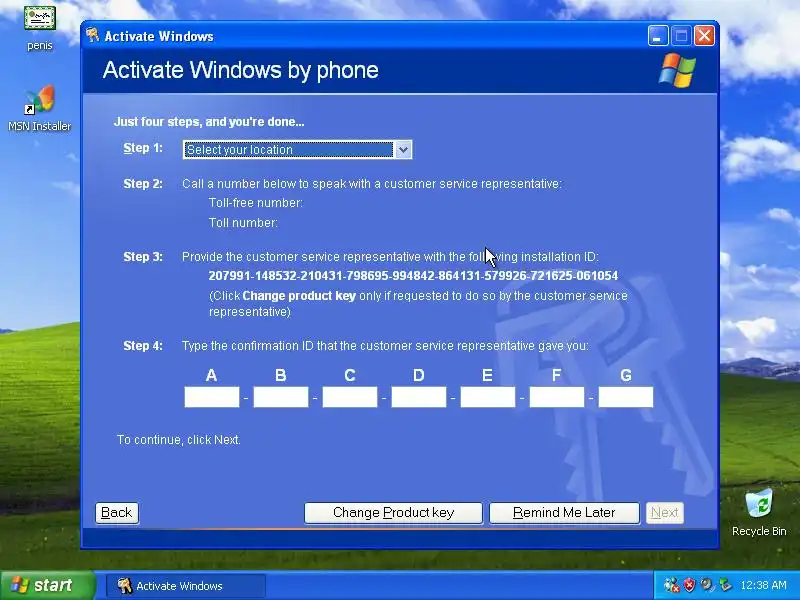Image resolution: width=800 pixels, height=600 pixels.
Task: Focus confirmation ID field C
Action: point(350,397)
